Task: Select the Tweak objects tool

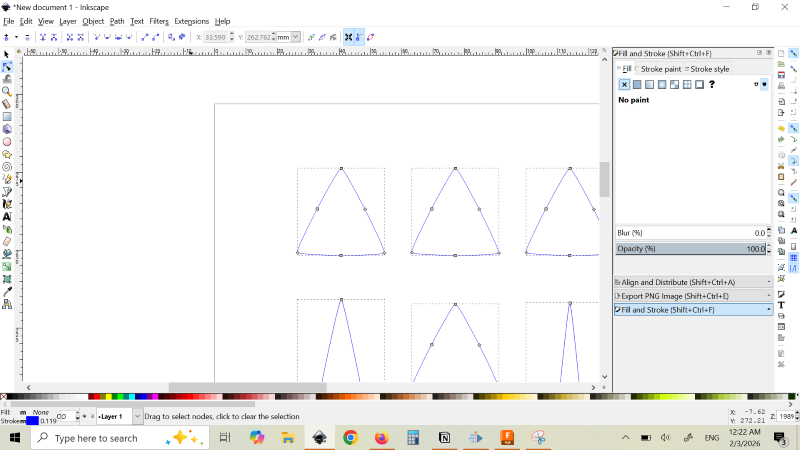Action: [7, 79]
